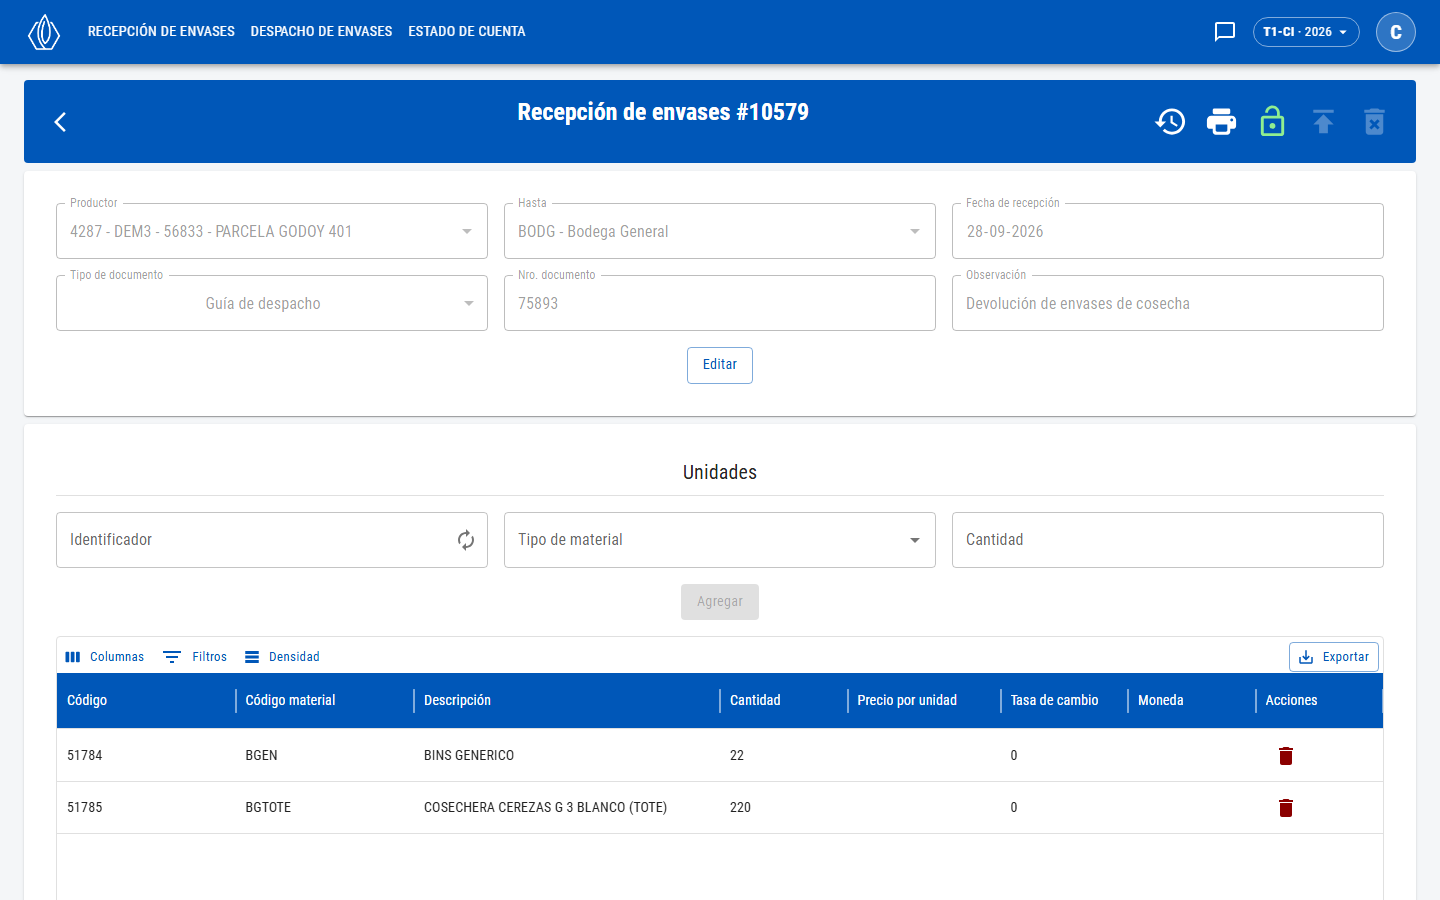1440x900 pixels.
Task: Click the delete reception trash icon
Action: [x=1374, y=122]
